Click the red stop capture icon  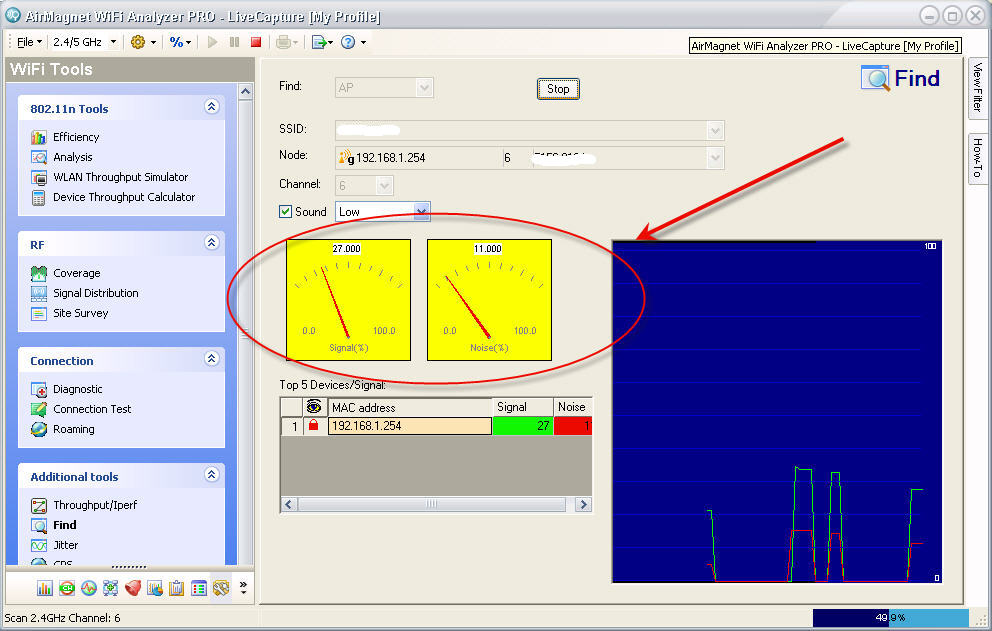[x=256, y=42]
